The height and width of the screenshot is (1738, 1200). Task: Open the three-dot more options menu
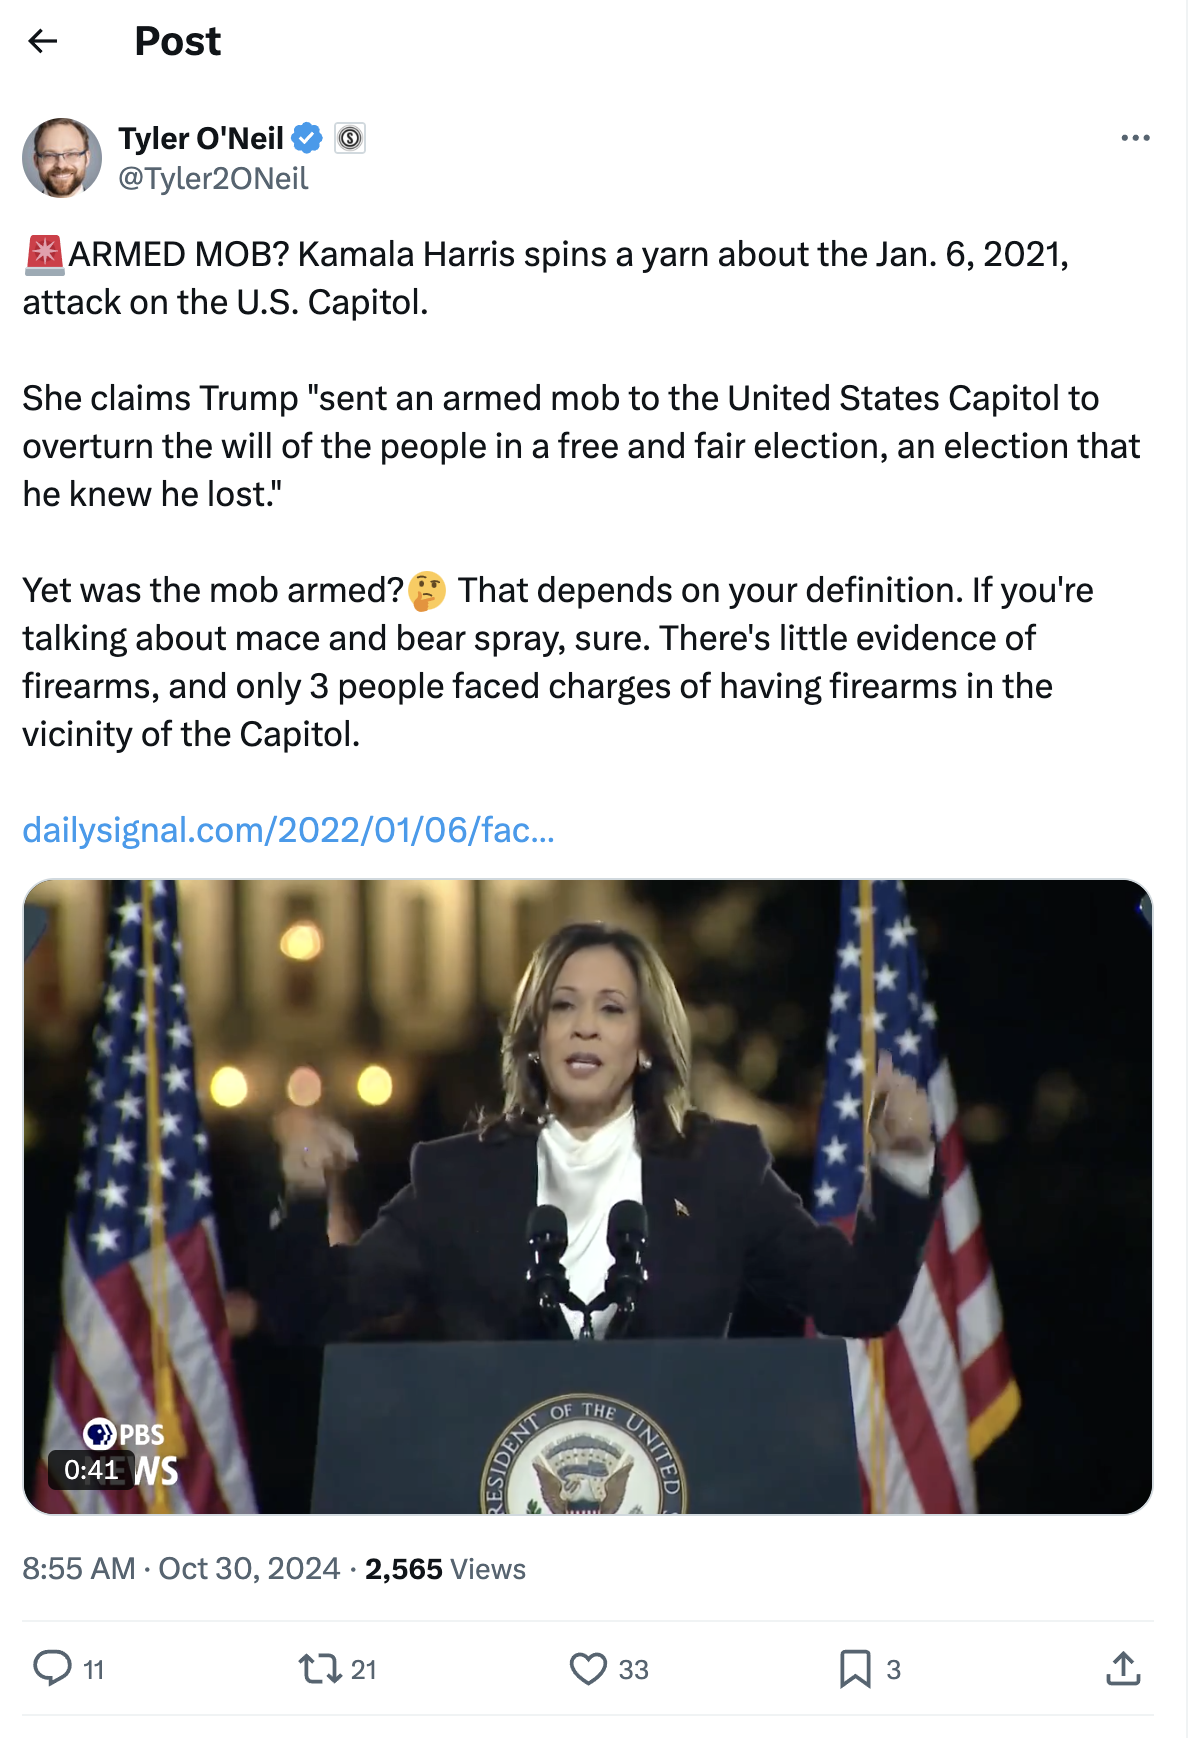coord(1135,138)
